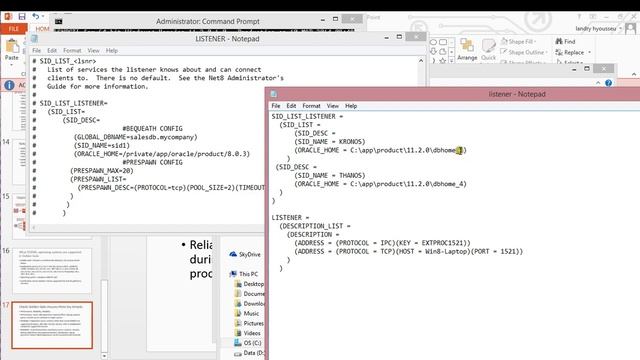The height and width of the screenshot is (360, 640).
Task: Click Find in PowerPoint ribbon
Action: point(565,42)
